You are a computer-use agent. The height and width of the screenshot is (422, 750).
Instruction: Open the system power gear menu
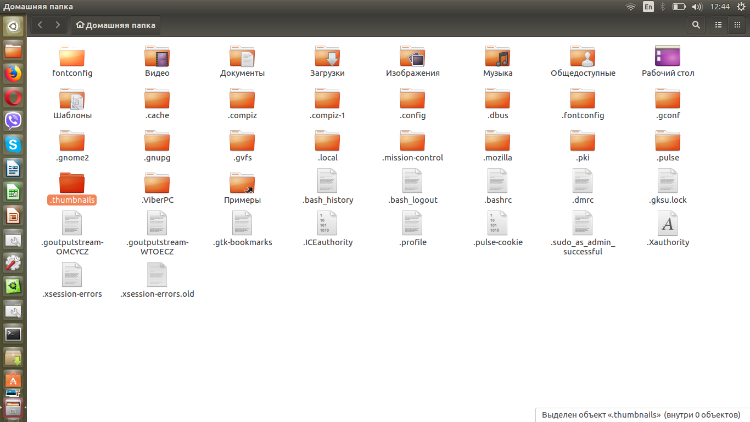[740, 6]
